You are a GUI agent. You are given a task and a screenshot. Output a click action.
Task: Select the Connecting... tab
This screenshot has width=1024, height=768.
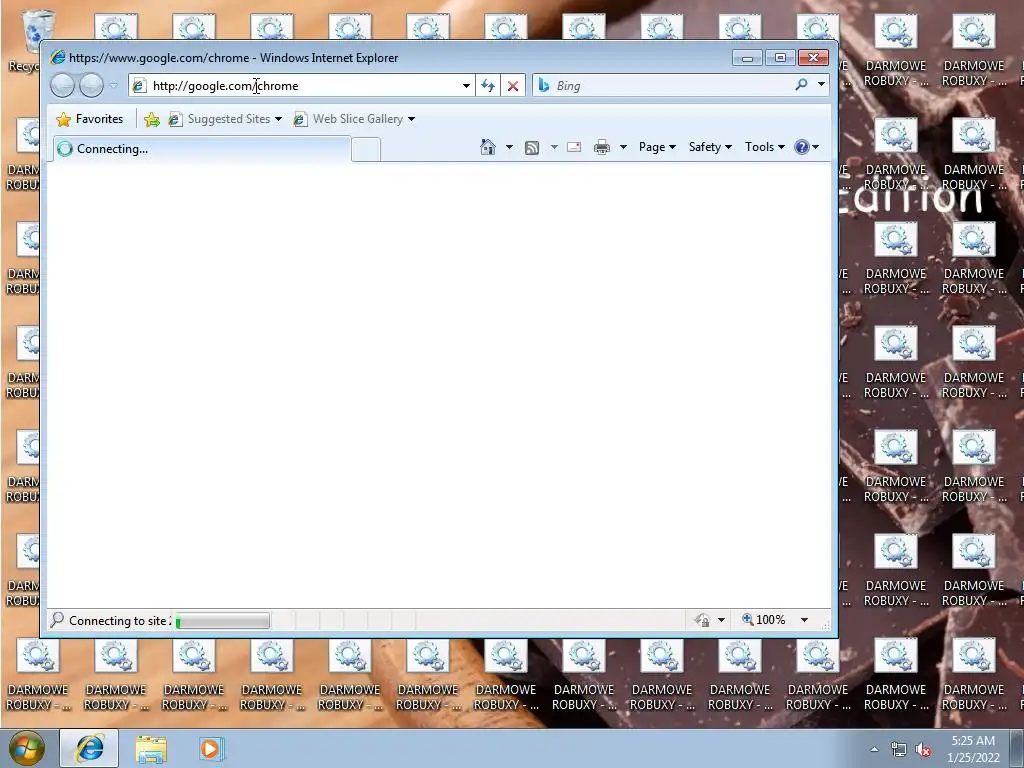pos(202,149)
